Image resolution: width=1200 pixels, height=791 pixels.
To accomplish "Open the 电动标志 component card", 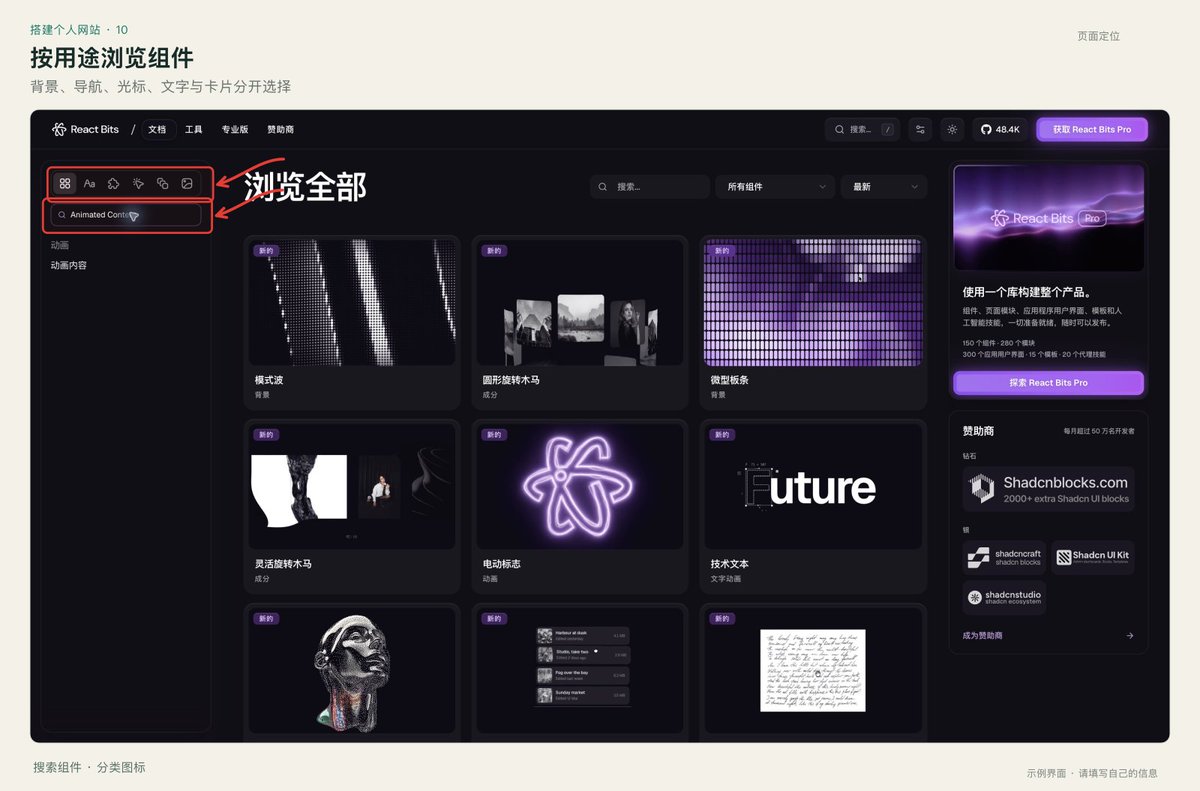I will click(580, 506).
